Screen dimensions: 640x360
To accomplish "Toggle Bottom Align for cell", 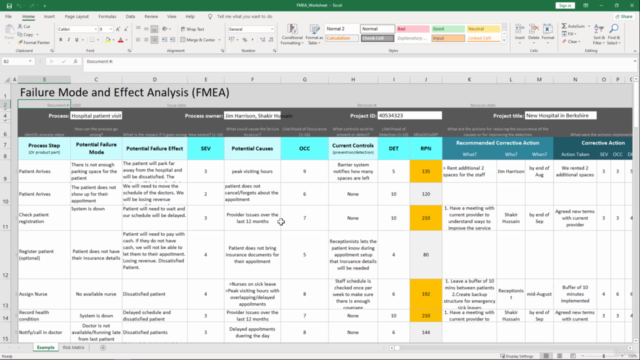I will (154, 29).
